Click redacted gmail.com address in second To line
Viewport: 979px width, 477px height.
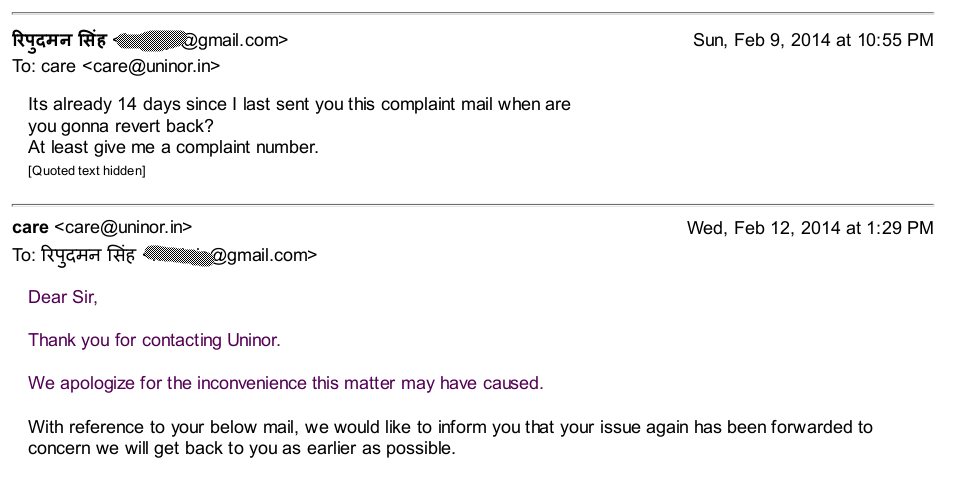coord(230,255)
